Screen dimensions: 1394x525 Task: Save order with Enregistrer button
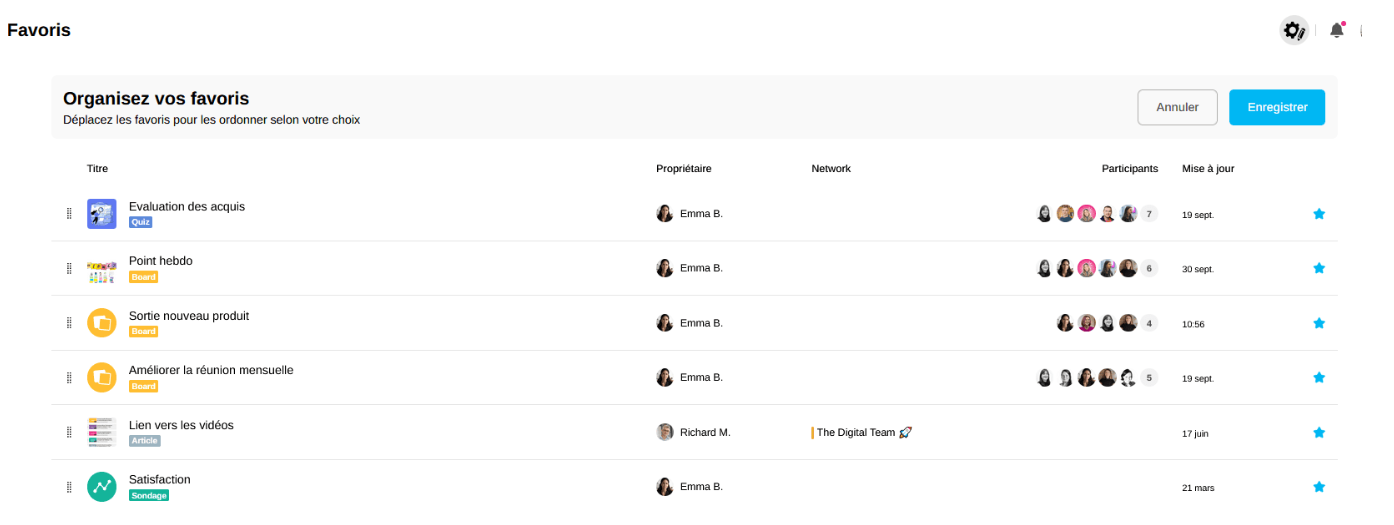pos(1277,107)
